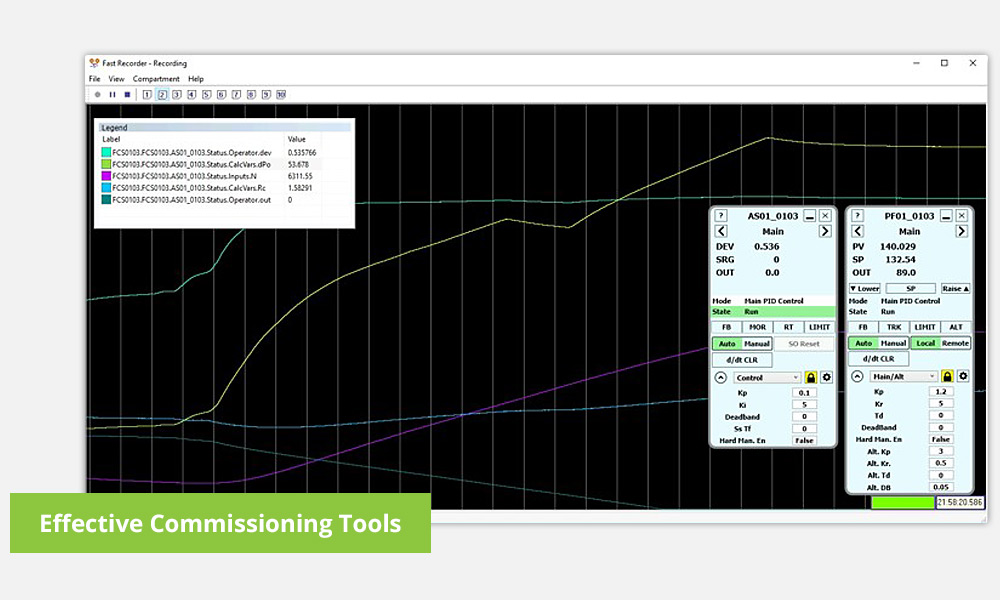Edit the Ki value field on AS01_0103
The image size is (1000, 600).
[804, 405]
